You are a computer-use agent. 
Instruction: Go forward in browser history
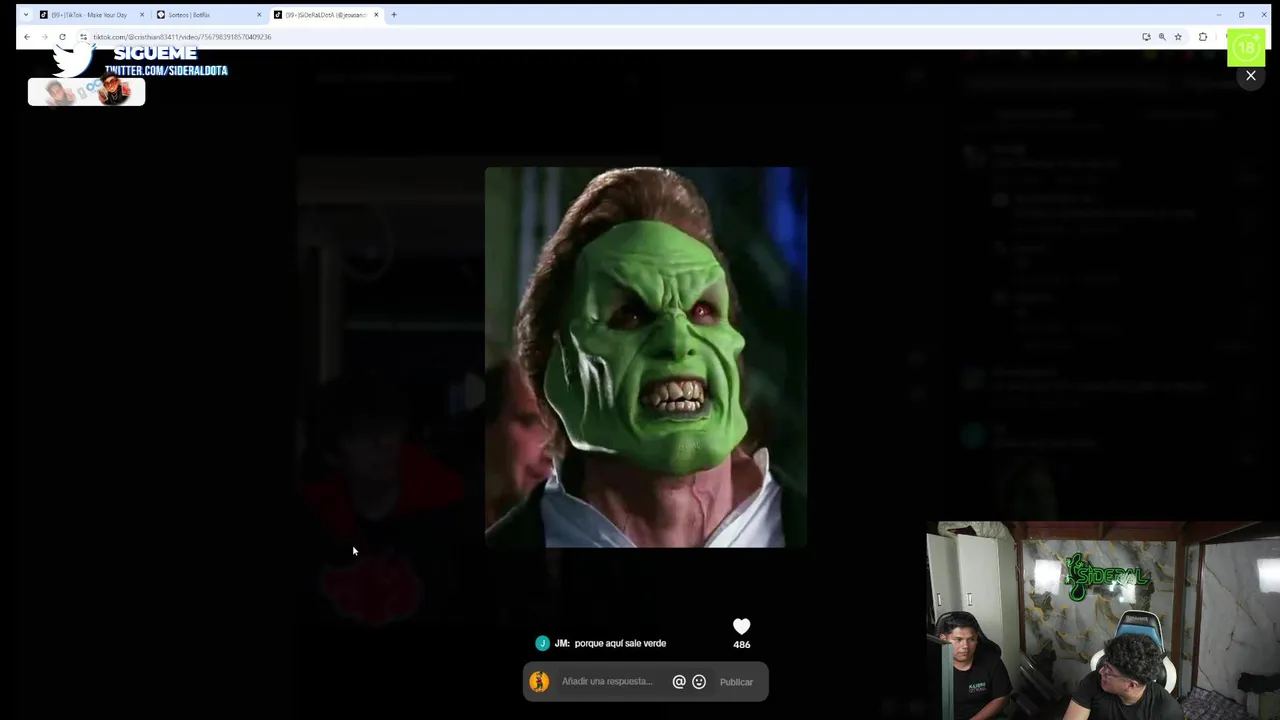click(44, 37)
